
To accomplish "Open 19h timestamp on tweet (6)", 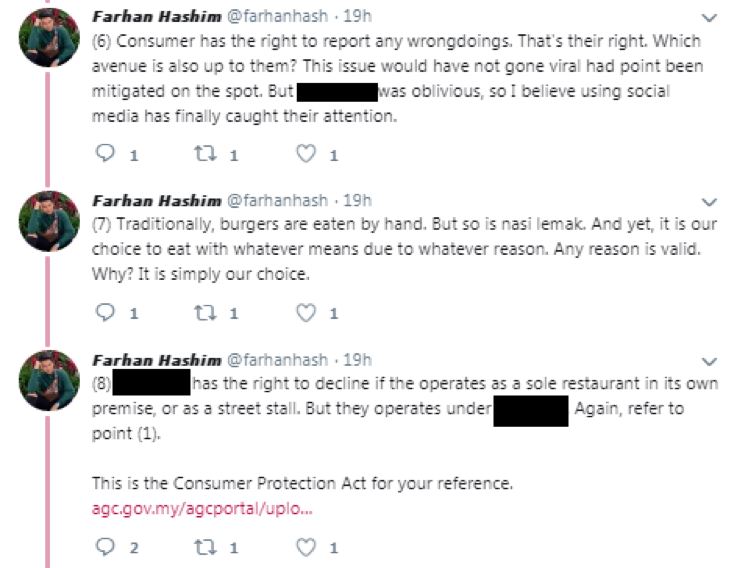I will 358,17.
